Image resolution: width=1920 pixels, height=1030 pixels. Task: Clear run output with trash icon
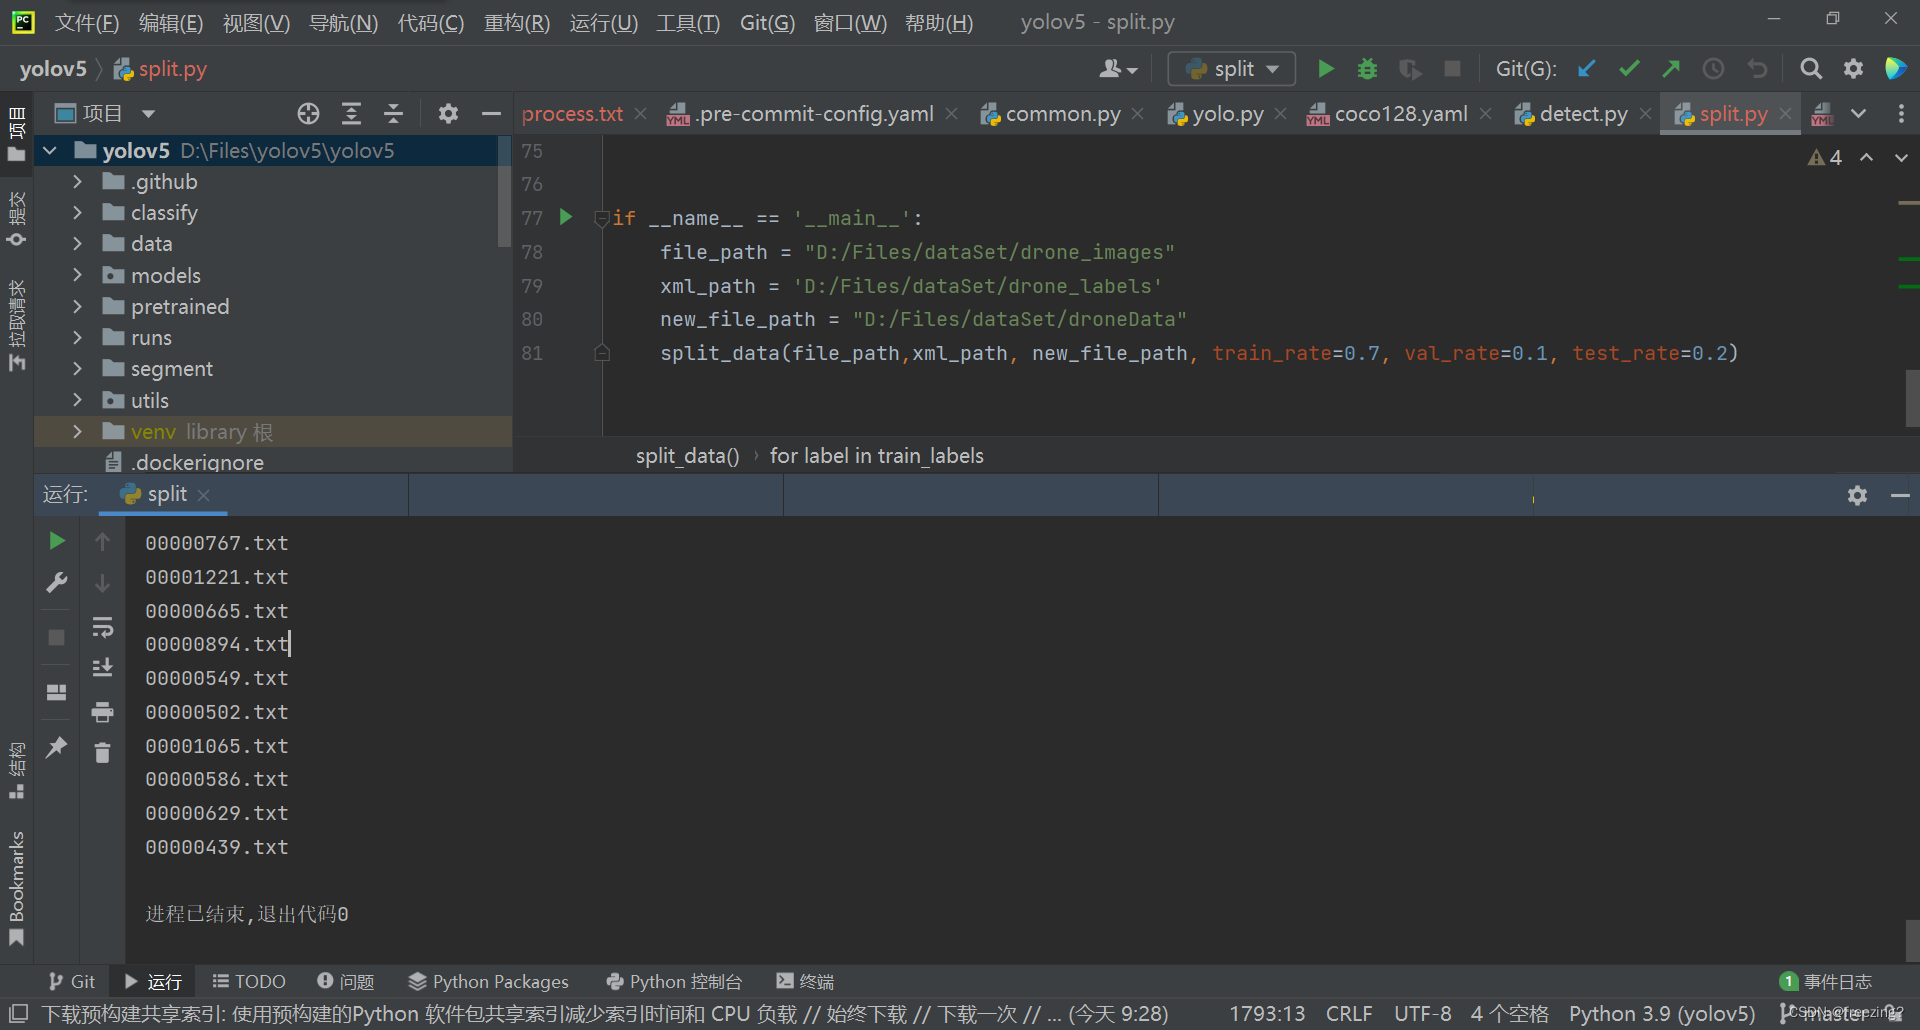tap(102, 753)
